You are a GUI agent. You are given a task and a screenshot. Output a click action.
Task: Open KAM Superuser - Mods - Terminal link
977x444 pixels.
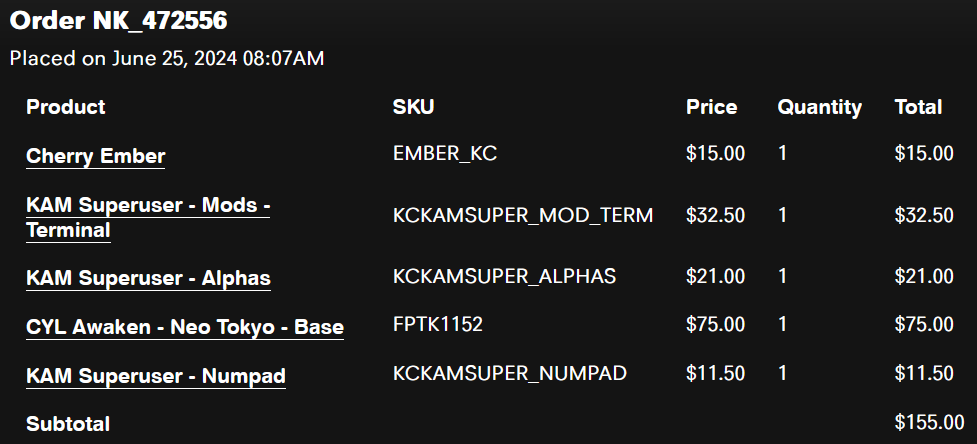148,217
